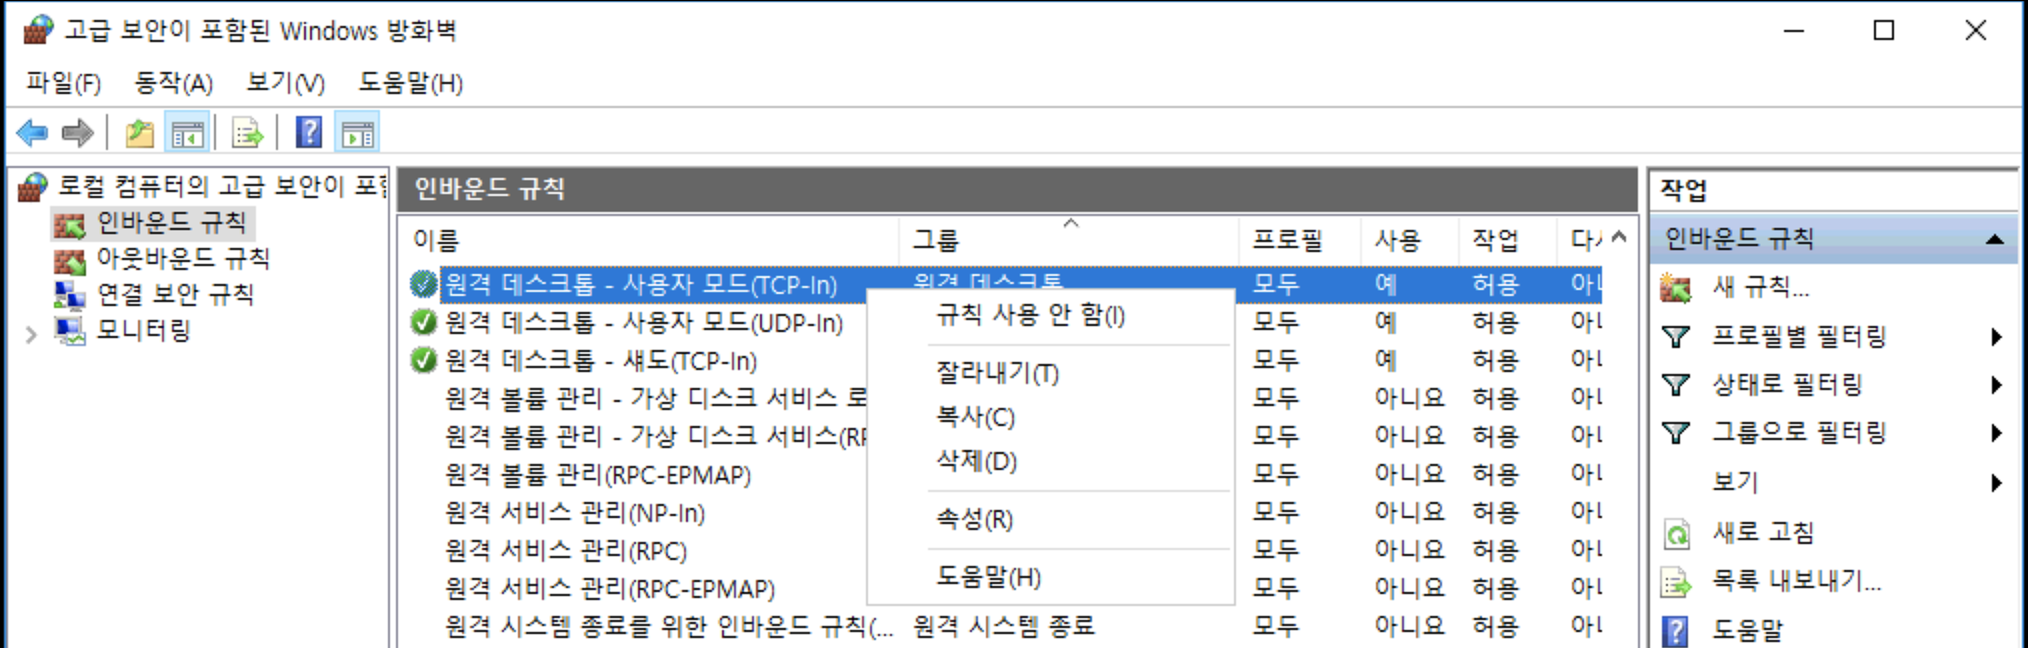The width and height of the screenshot is (2028, 648).
Task: Toggle the Show/Hide console tree icon
Action: click(x=187, y=133)
